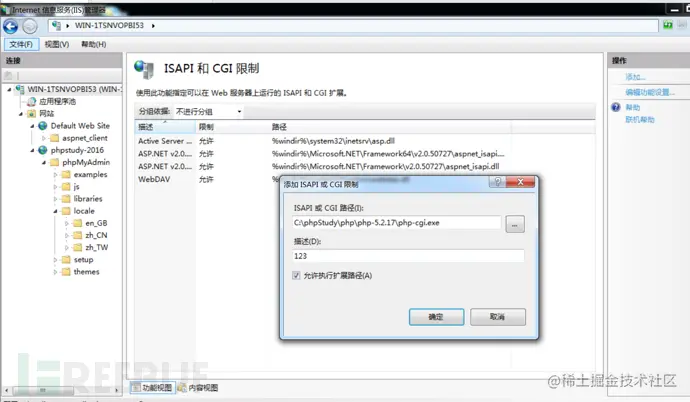Click the Help (帮助) link in actions pane

pyautogui.click(x=633, y=107)
